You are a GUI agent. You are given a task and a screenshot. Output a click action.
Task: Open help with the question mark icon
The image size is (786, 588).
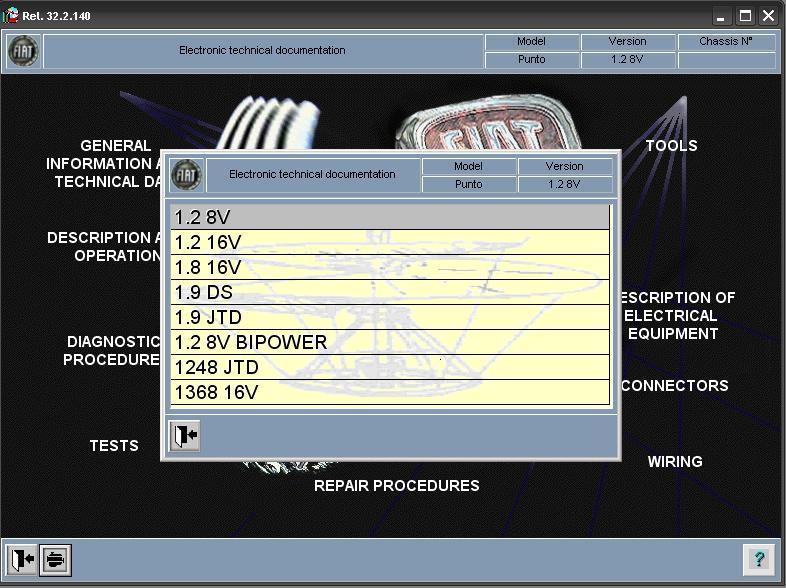(759, 559)
